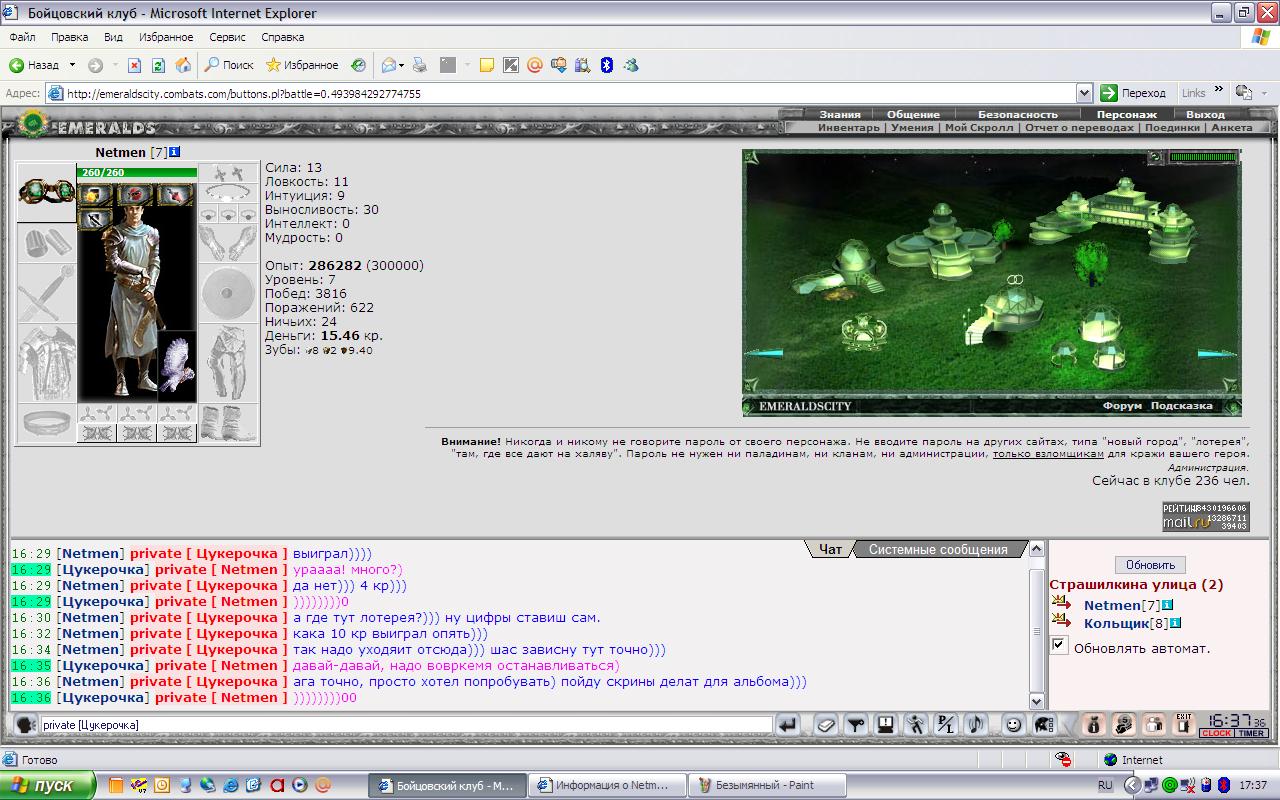
Task: Toggle the "Обновлять автомат." checkbox
Action: click(1059, 646)
